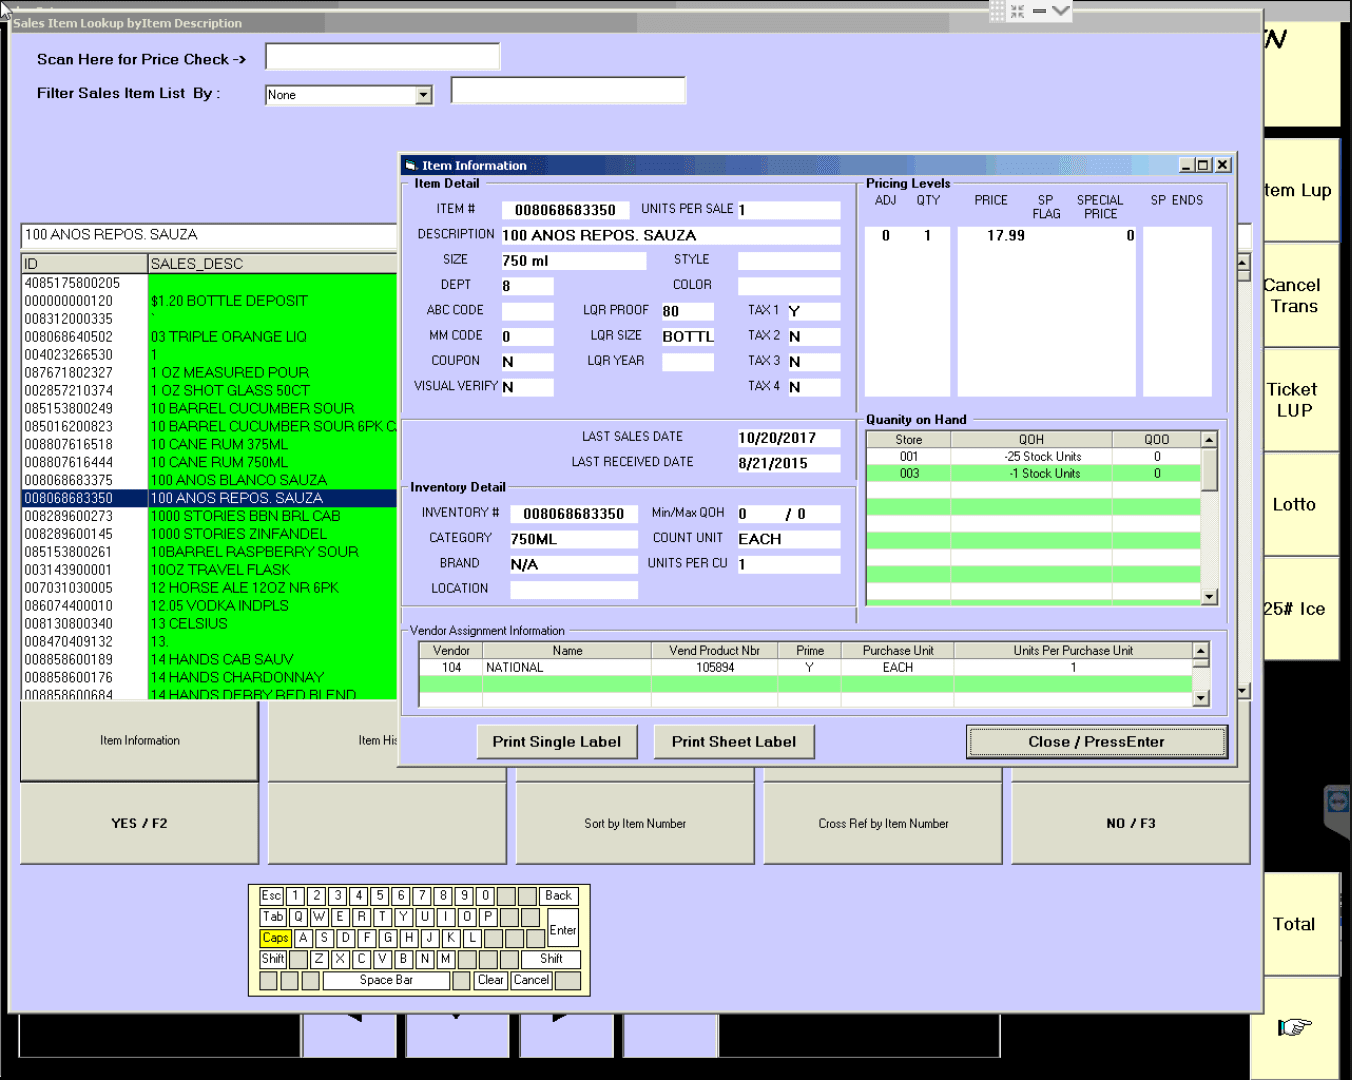Viewport: 1352px width, 1080px height.
Task: Click the Ticket LUP side button
Action: pyautogui.click(x=1300, y=400)
